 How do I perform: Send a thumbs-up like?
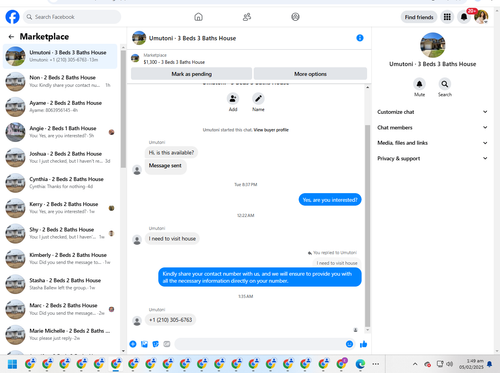coord(363,344)
